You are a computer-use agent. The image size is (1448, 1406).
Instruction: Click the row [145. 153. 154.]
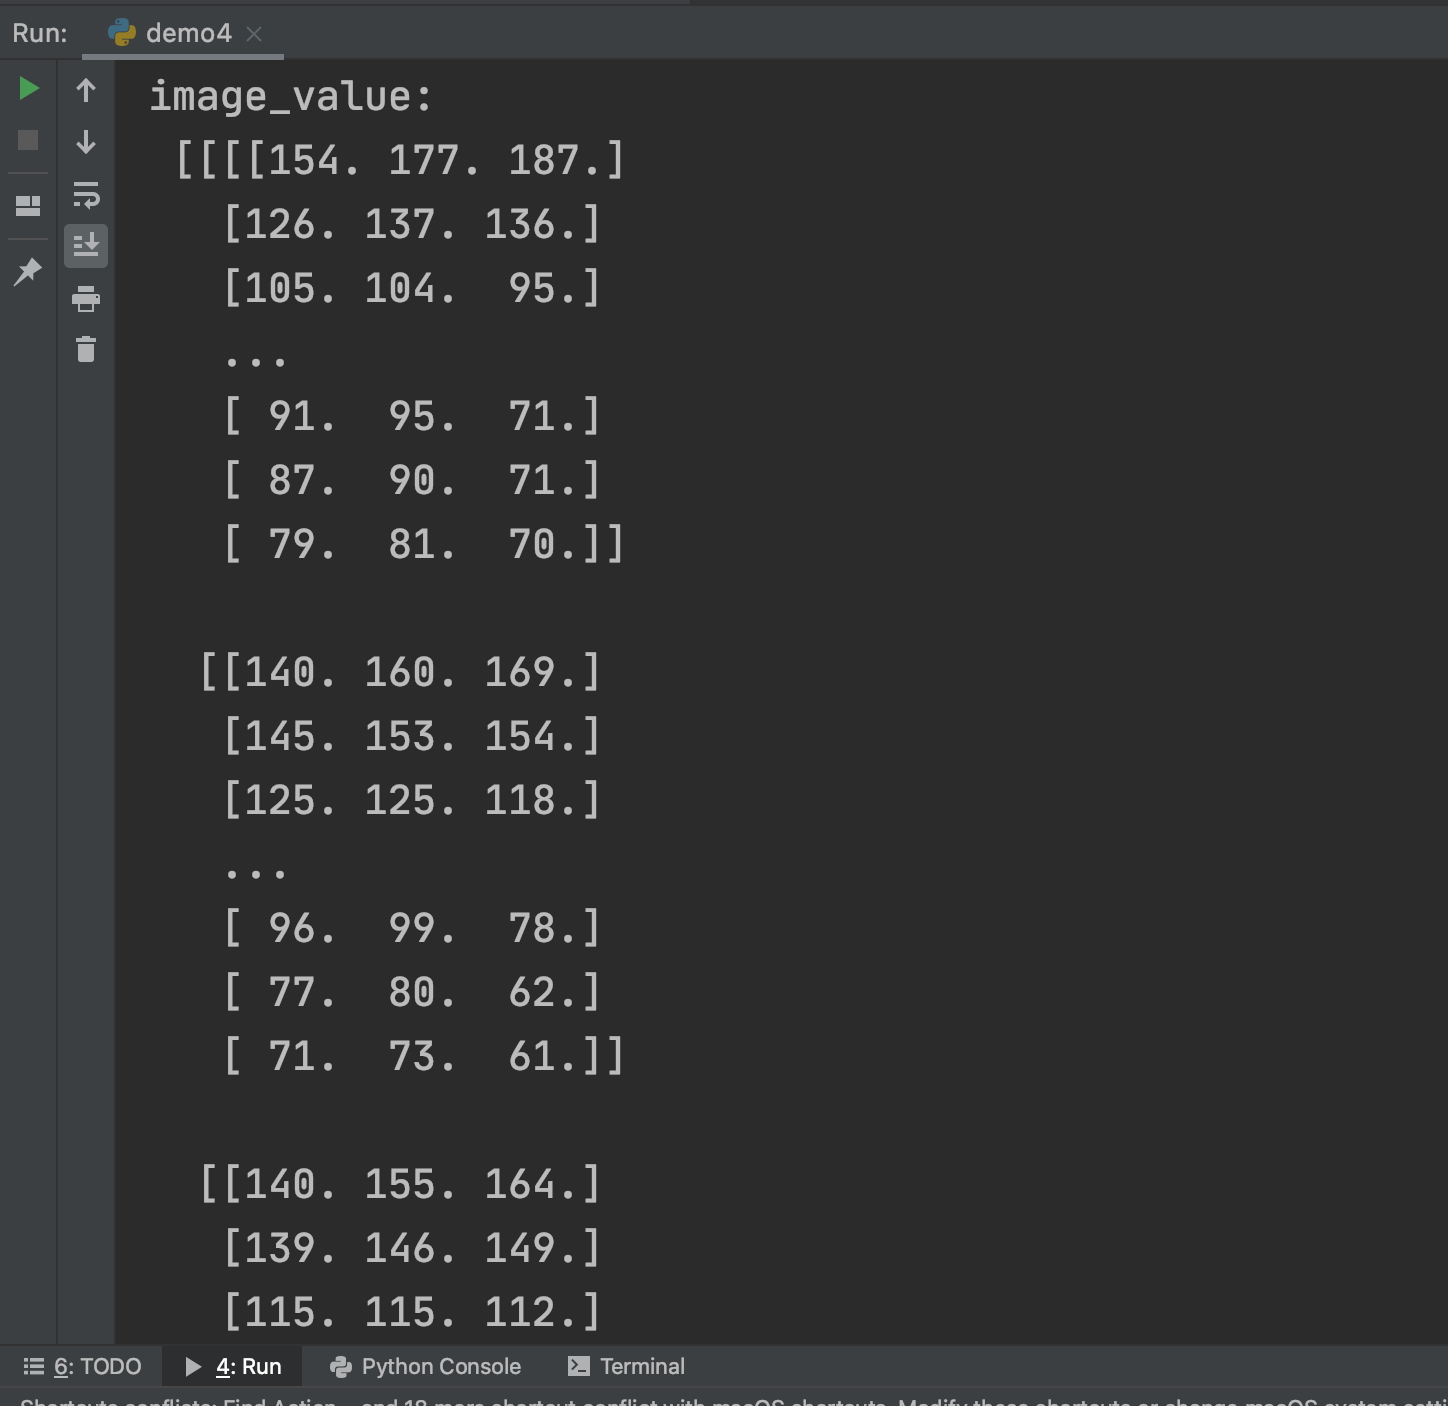pyautogui.click(x=412, y=736)
